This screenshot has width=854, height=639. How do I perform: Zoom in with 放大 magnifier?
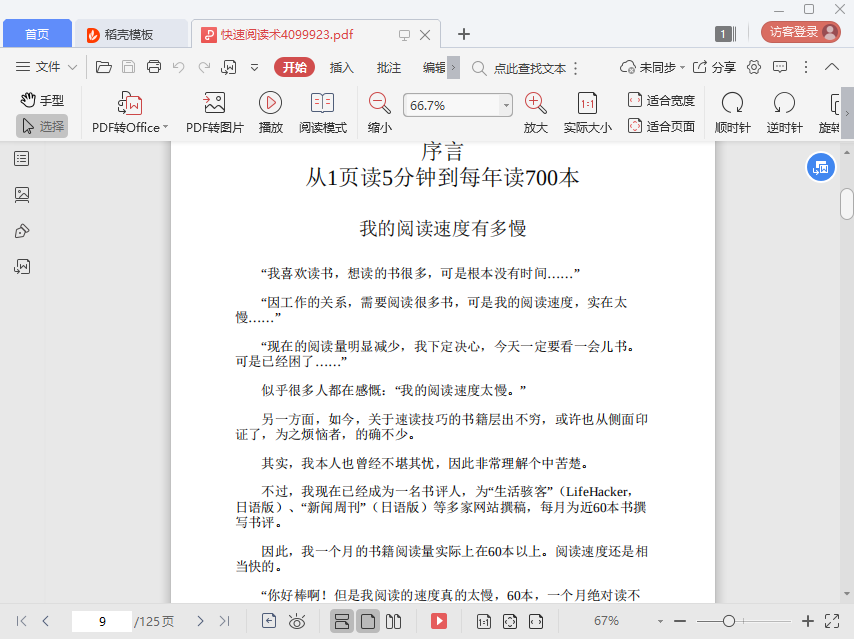pyautogui.click(x=535, y=113)
